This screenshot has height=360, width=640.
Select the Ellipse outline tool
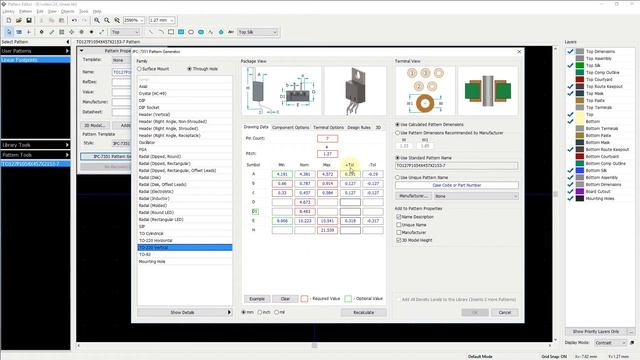(191, 32)
